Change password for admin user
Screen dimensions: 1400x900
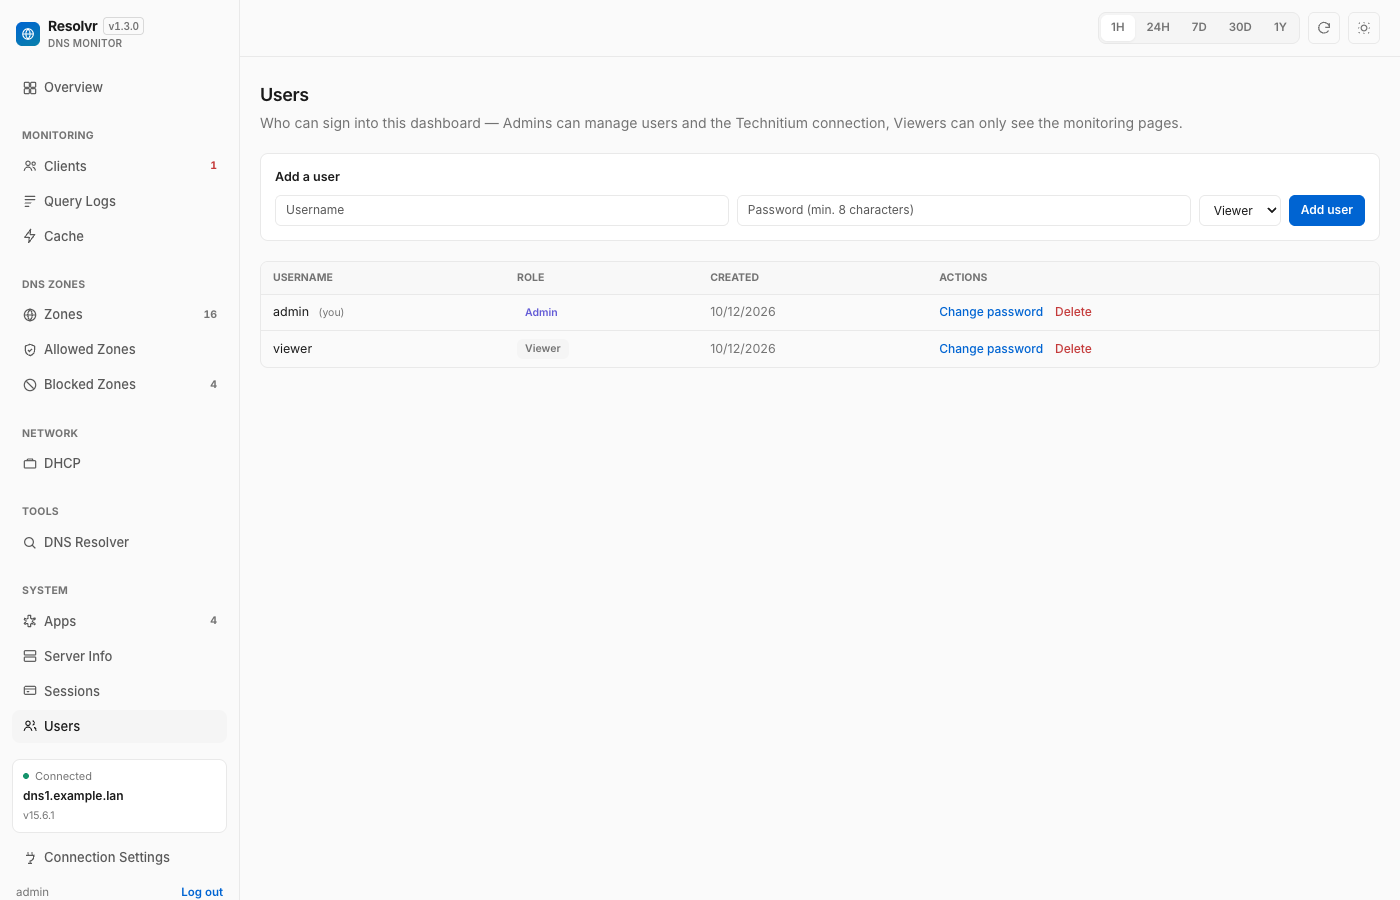click(x=991, y=312)
